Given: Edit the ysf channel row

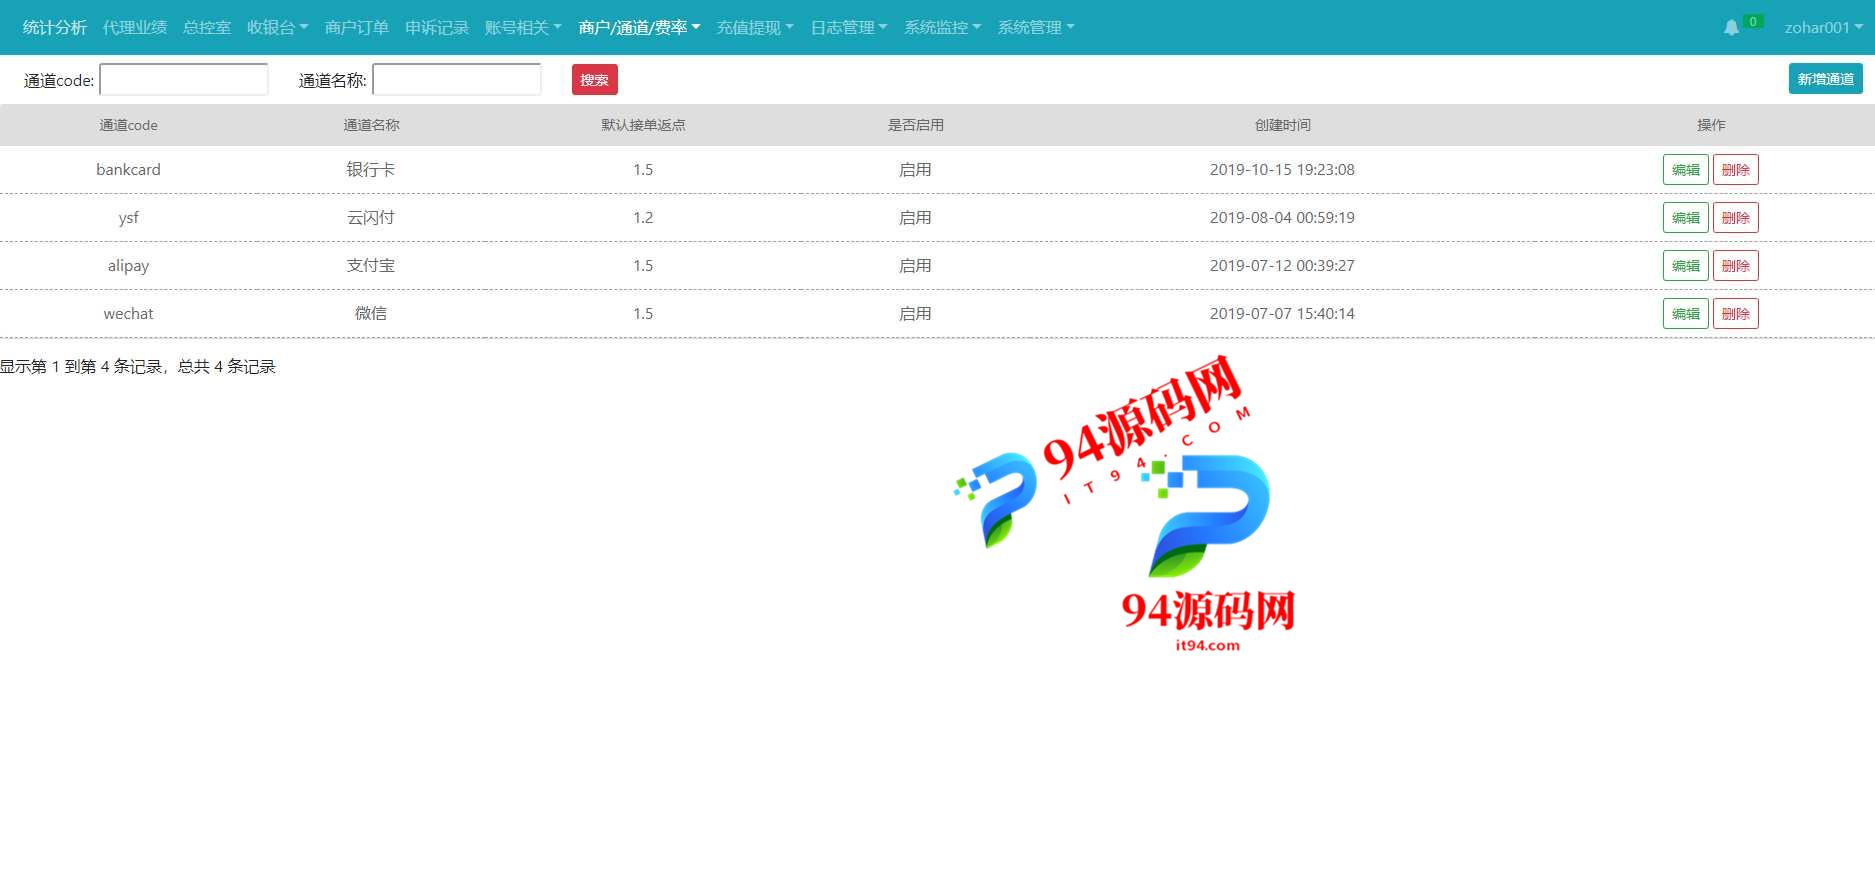Looking at the screenshot, I should (x=1686, y=218).
